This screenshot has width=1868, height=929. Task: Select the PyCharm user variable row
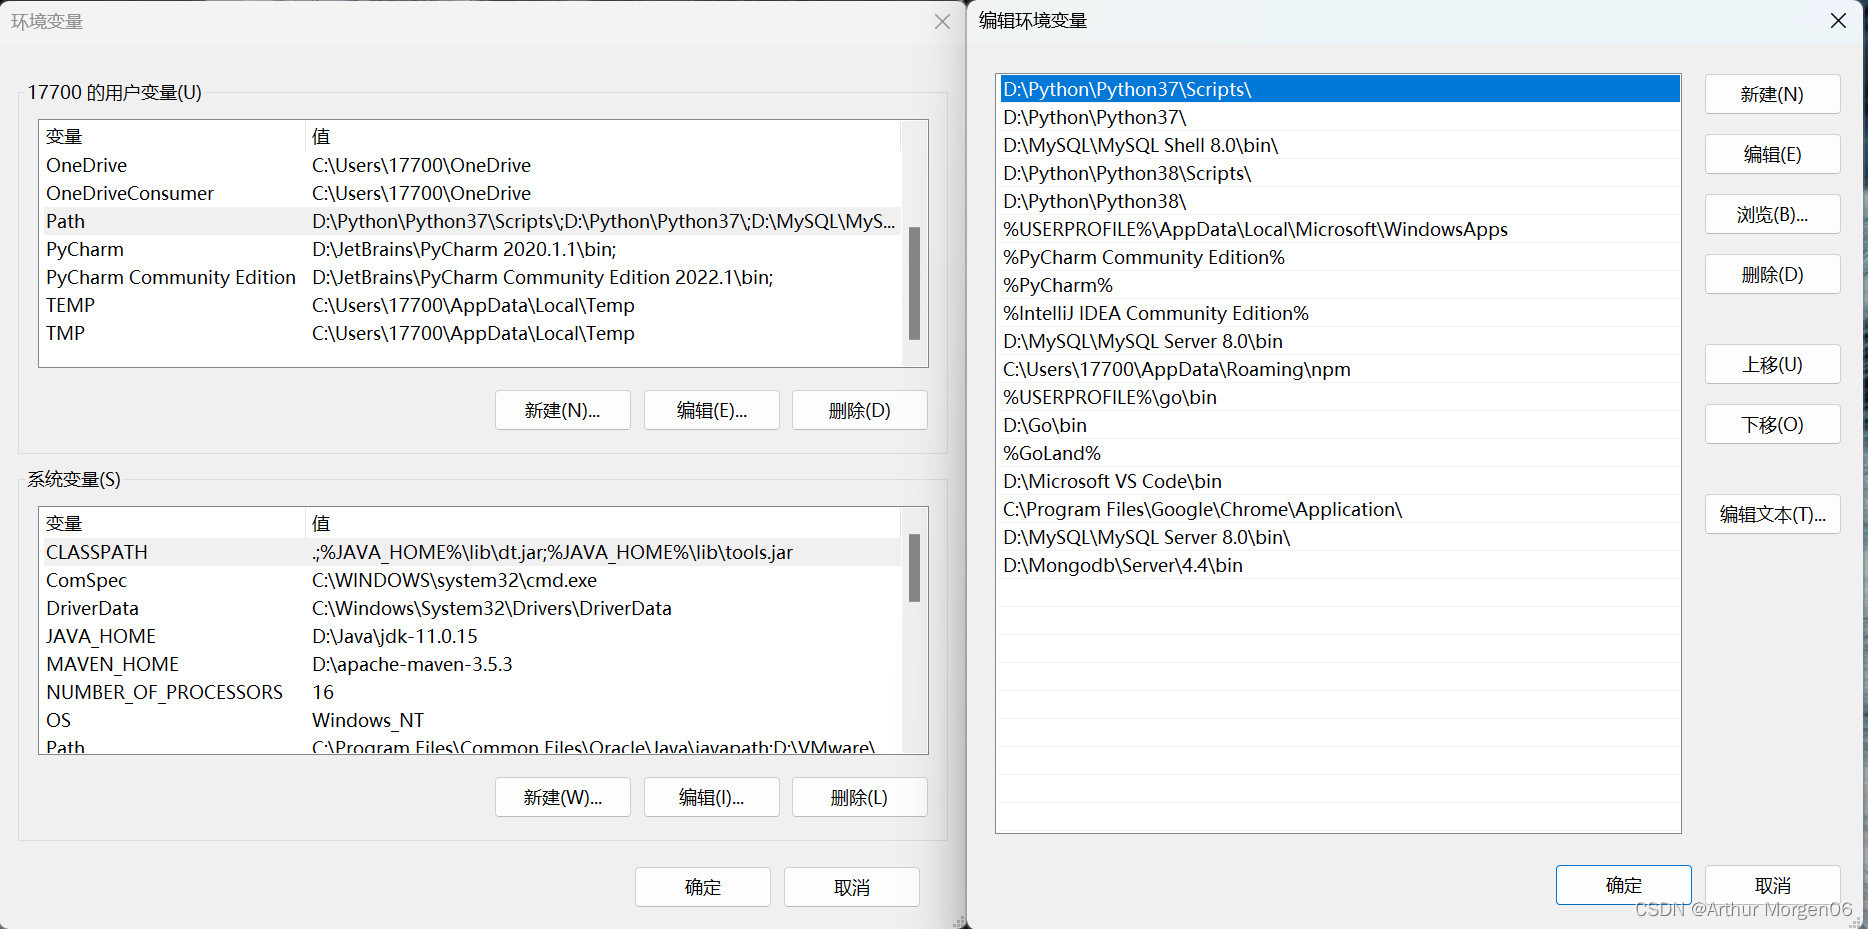pyautogui.click(x=471, y=249)
